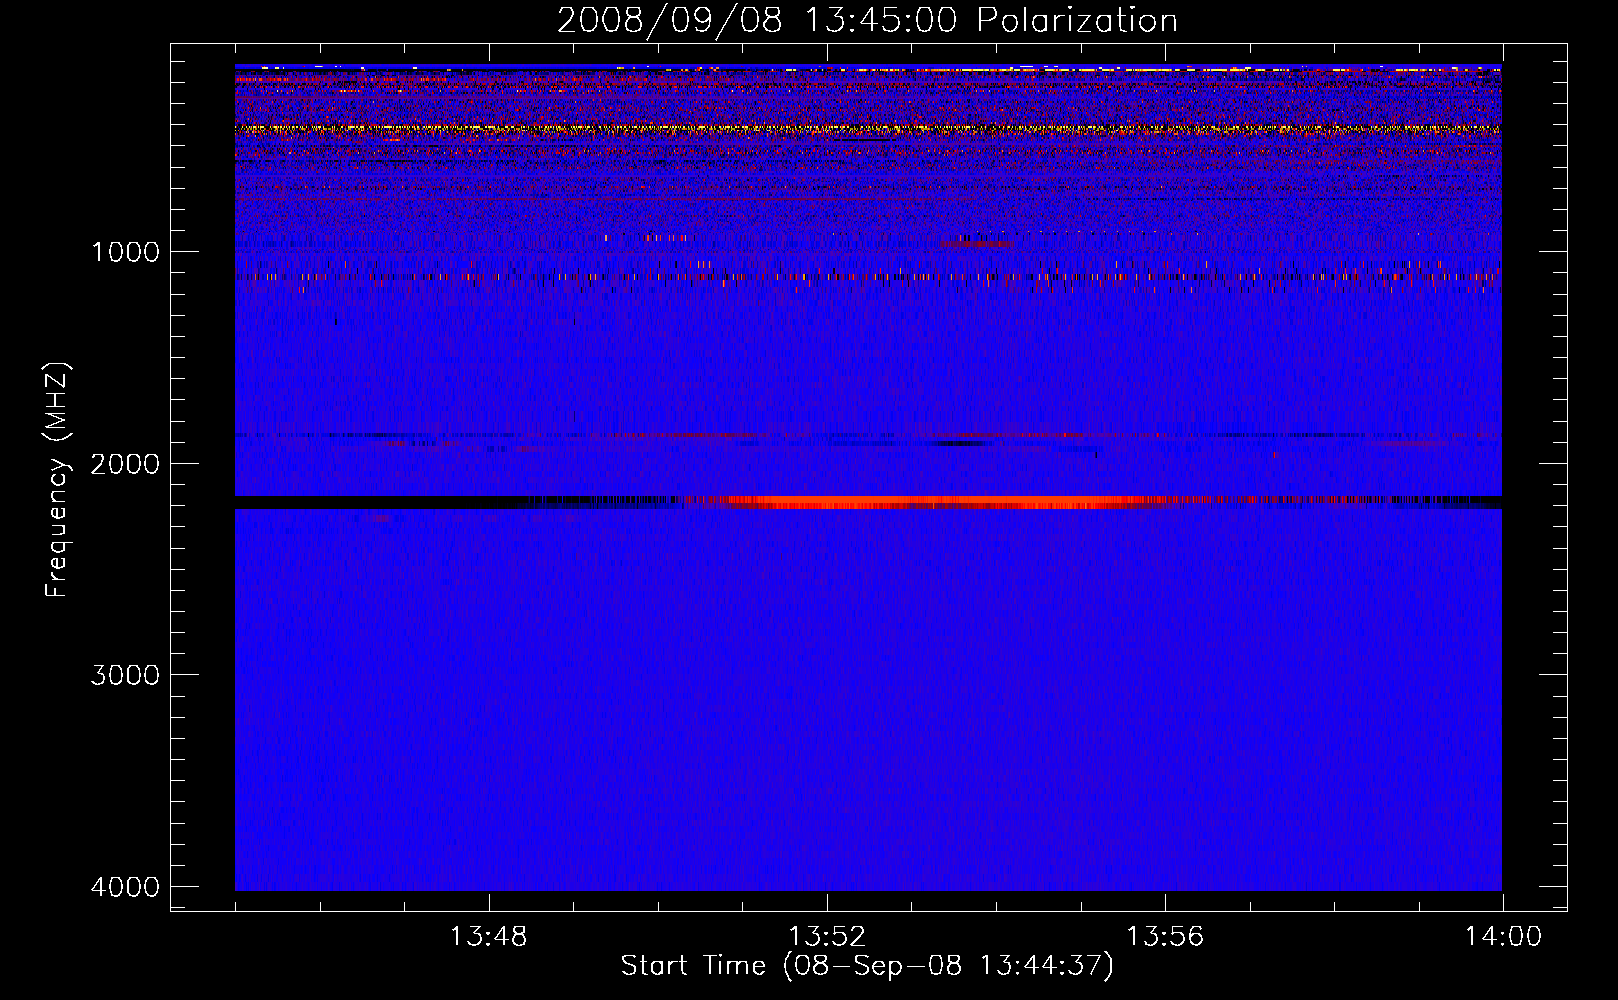This screenshot has height=1000, width=1618.
Task: Click the 13:52 time tick label
Action: [x=827, y=937]
